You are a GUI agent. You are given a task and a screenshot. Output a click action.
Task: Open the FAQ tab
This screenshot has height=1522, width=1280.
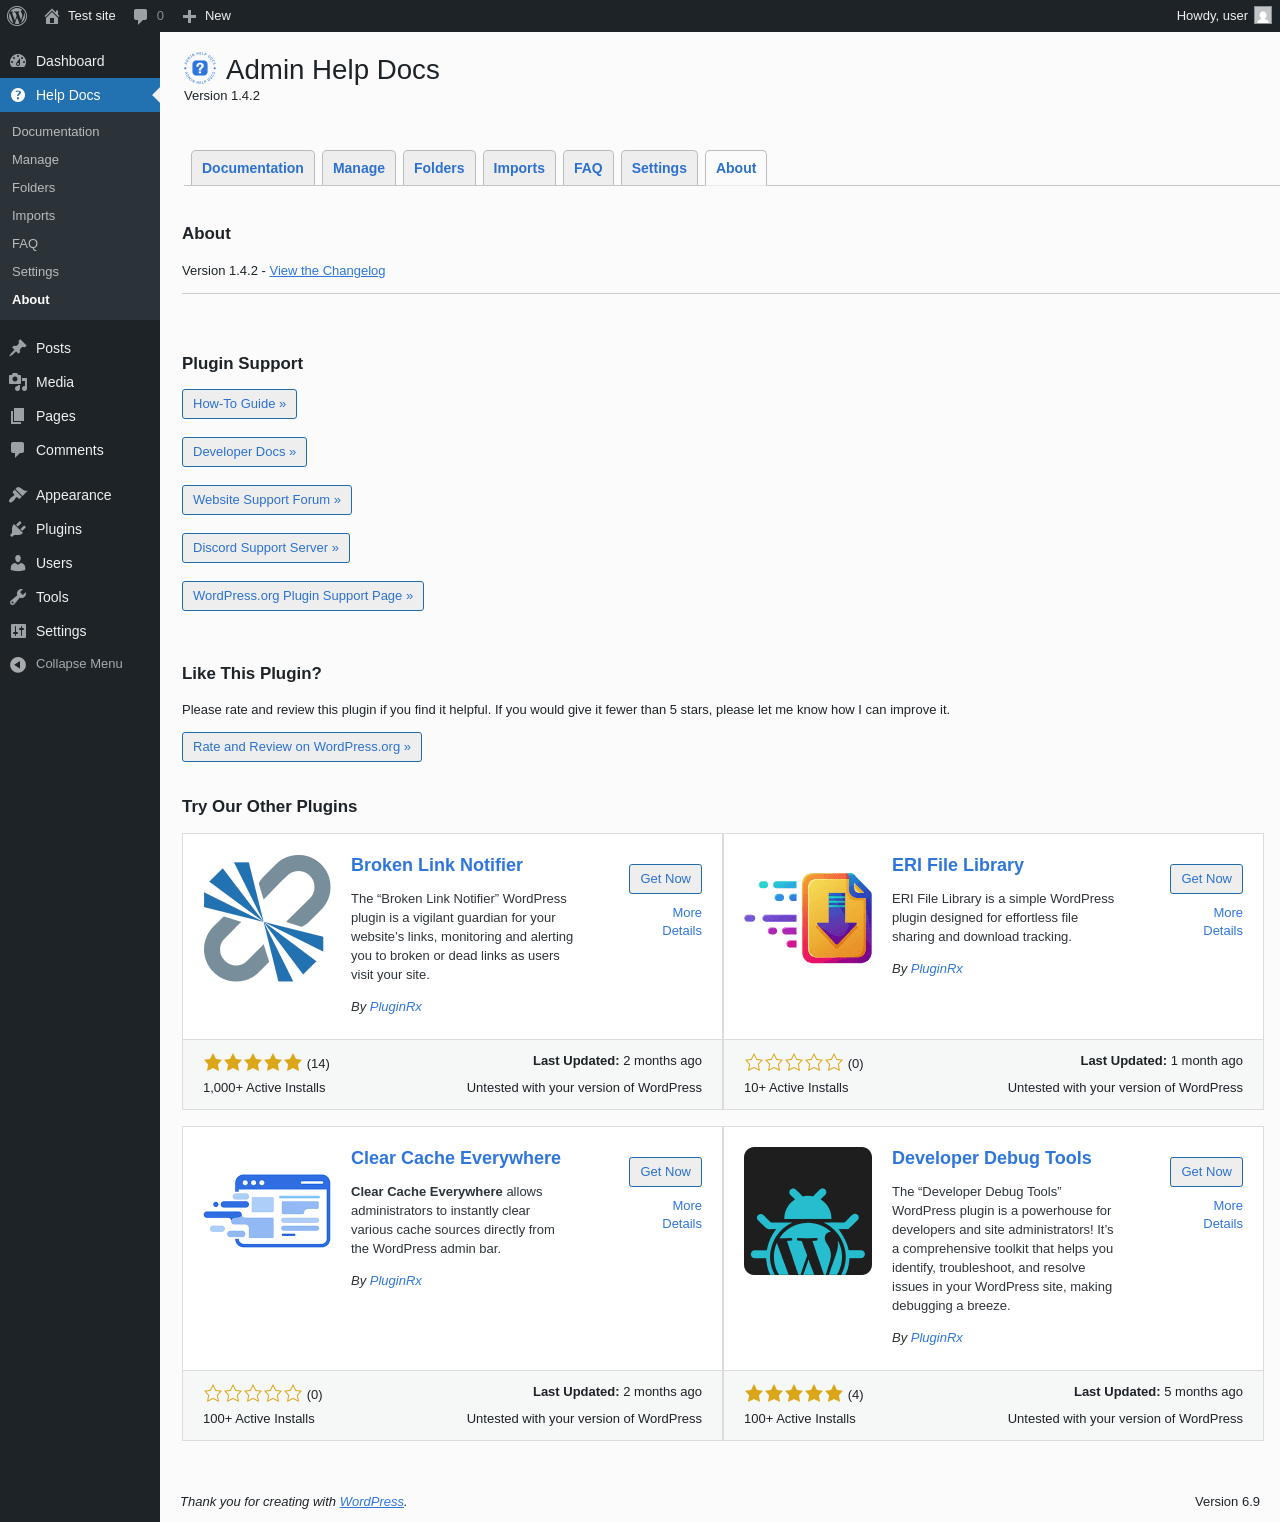(588, 168)
